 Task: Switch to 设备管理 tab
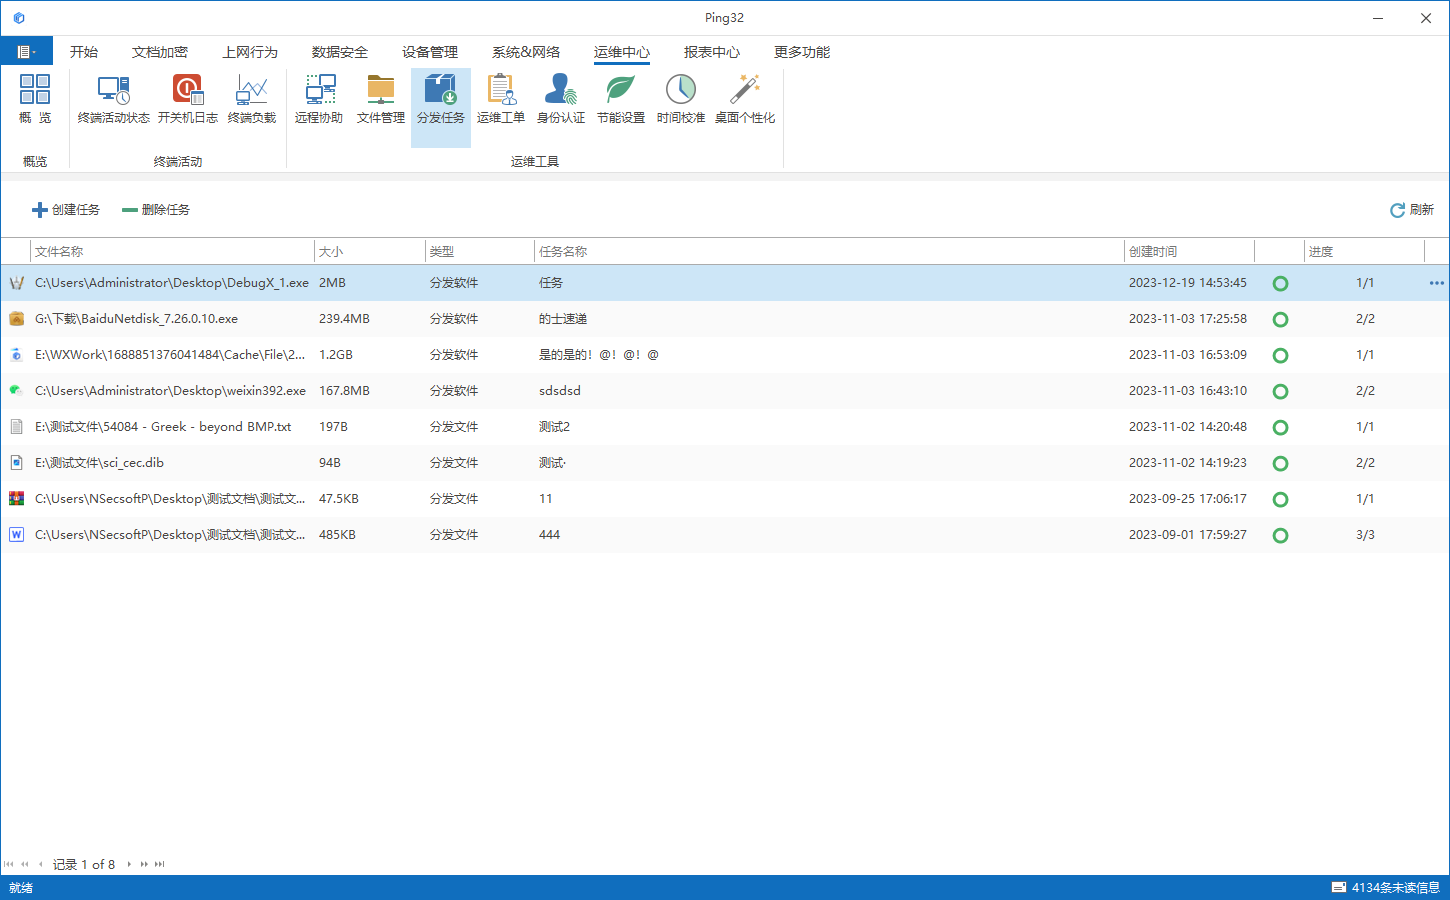coord(430,52)
